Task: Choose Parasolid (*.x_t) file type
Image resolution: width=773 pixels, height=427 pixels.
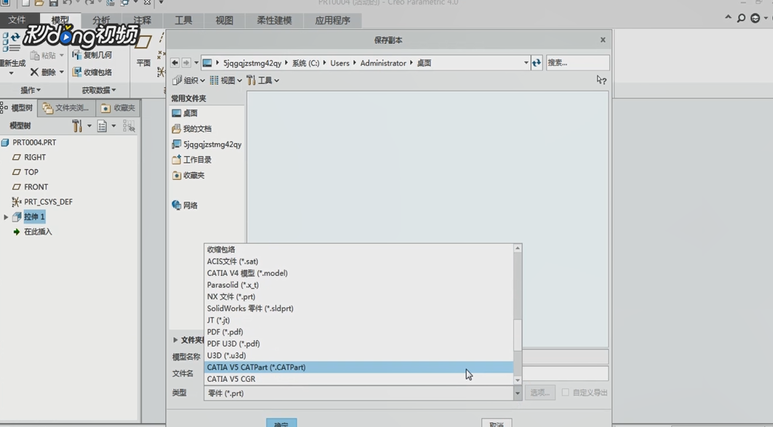Action: pos(358,285)
